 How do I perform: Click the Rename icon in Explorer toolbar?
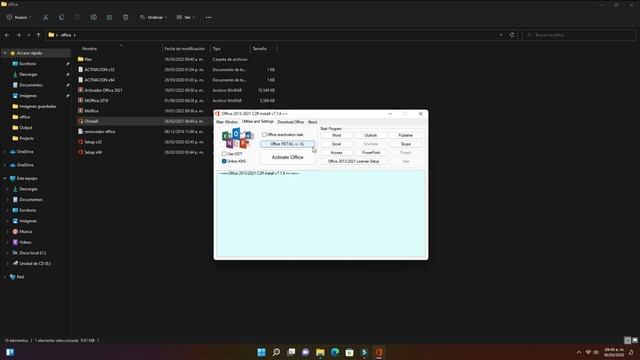point(93,17)
